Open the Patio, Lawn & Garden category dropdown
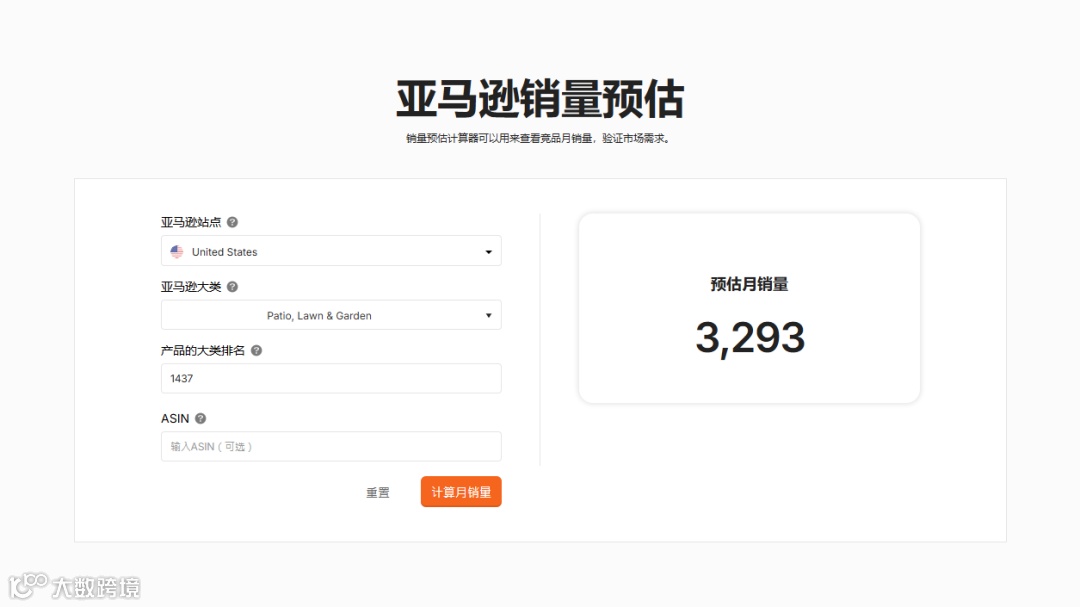The image size is (1080, 607). 331,315
